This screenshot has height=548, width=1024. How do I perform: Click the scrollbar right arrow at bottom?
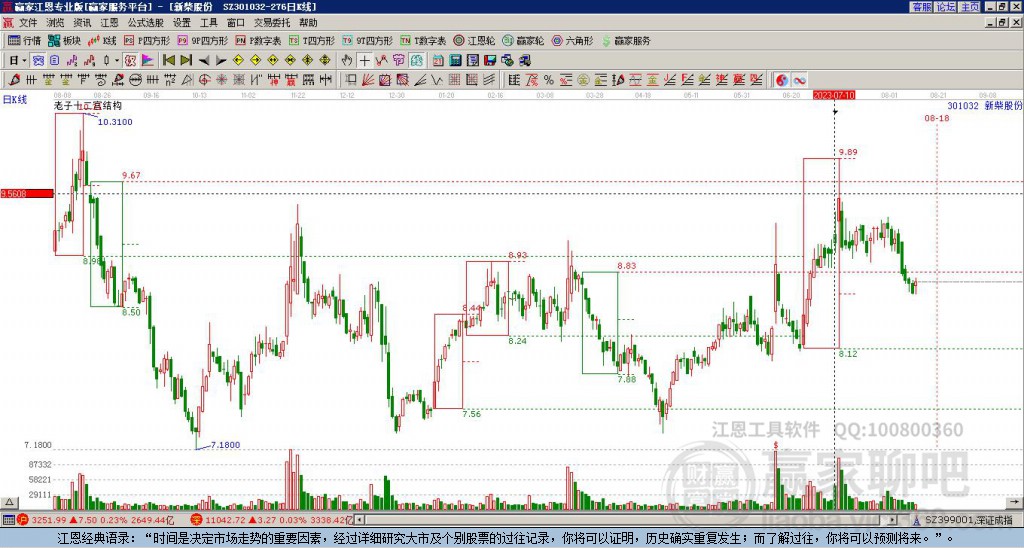click(893, 520)
